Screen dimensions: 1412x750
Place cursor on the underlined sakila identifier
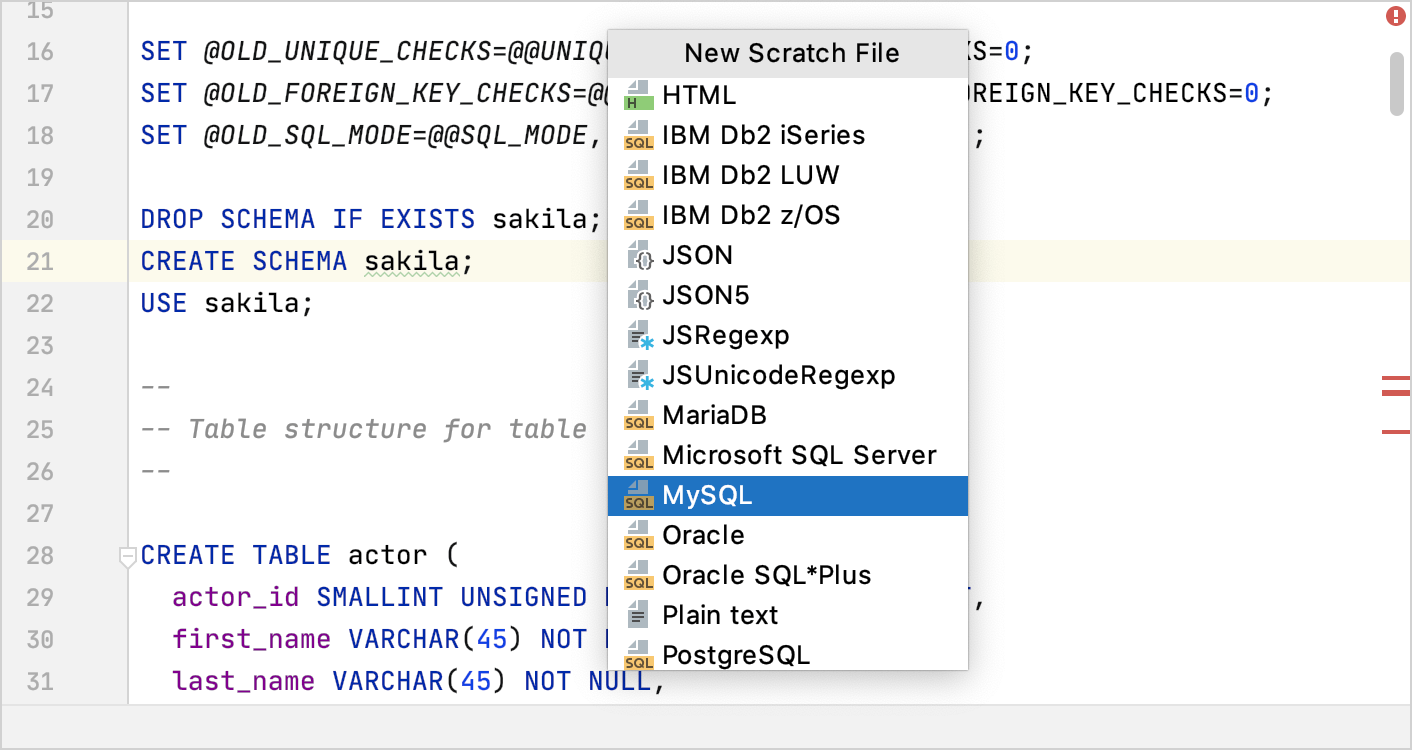click(x=410, y=262)
